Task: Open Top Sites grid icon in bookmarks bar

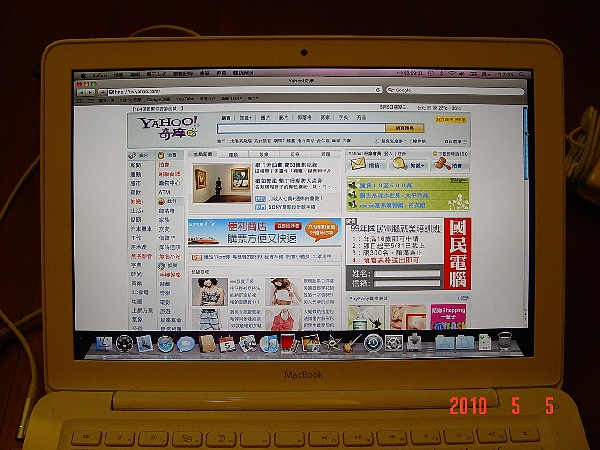Action: tap(91, 101)
